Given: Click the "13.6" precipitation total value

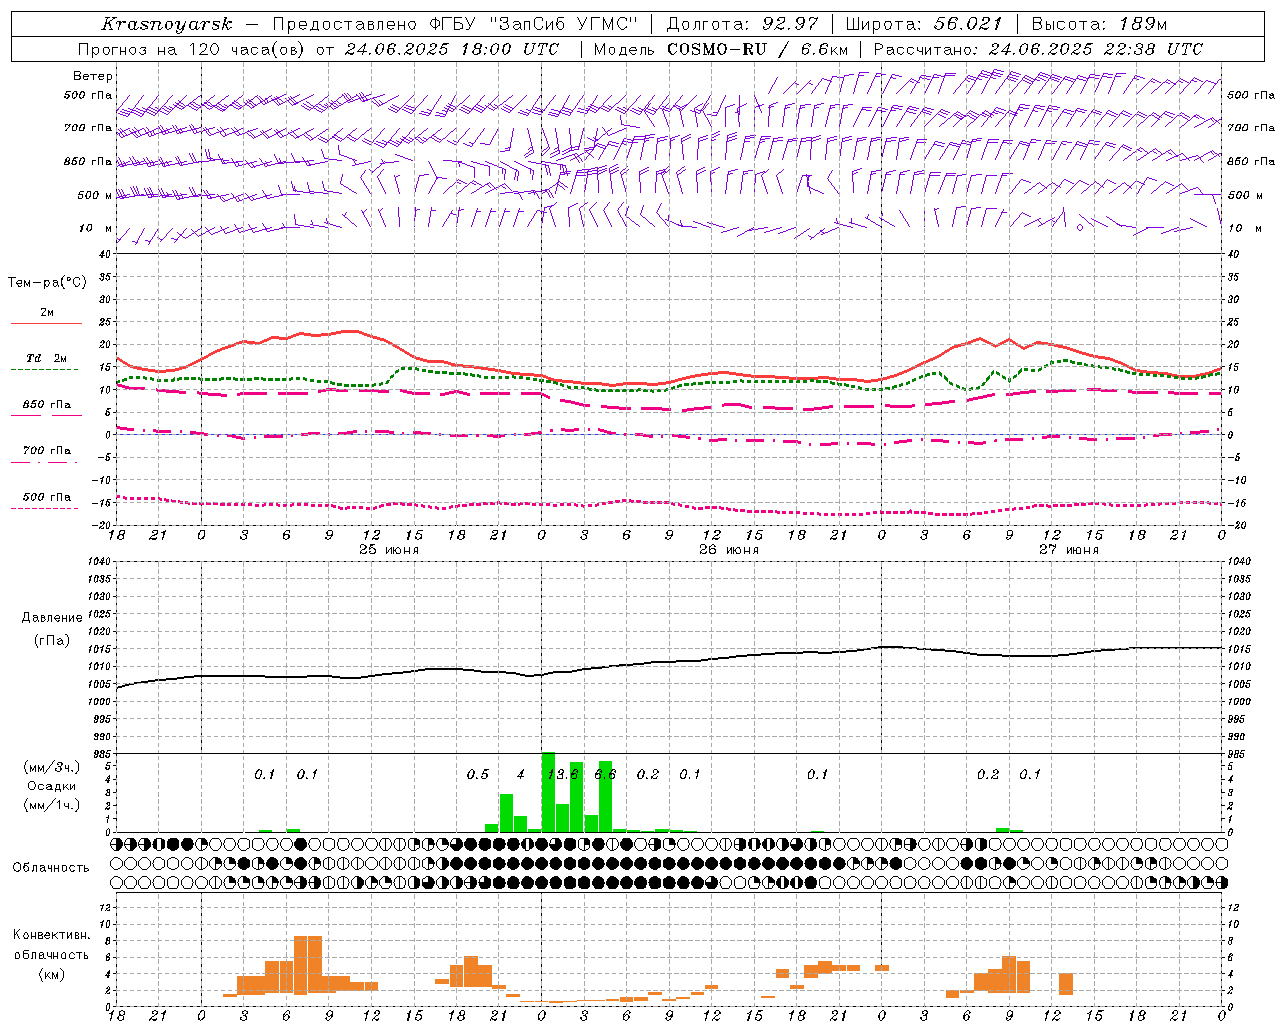Looking at the screenshot, I should [x=563, y=775].
